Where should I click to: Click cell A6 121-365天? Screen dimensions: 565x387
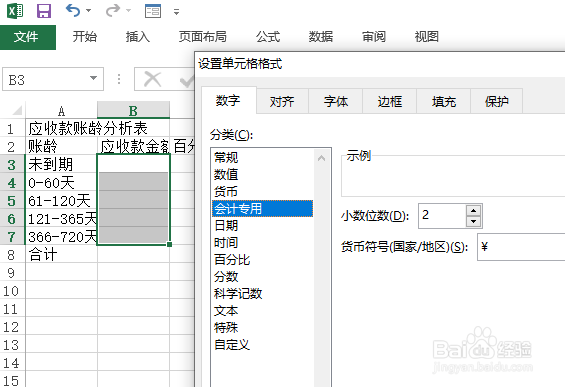coord(61,219)
